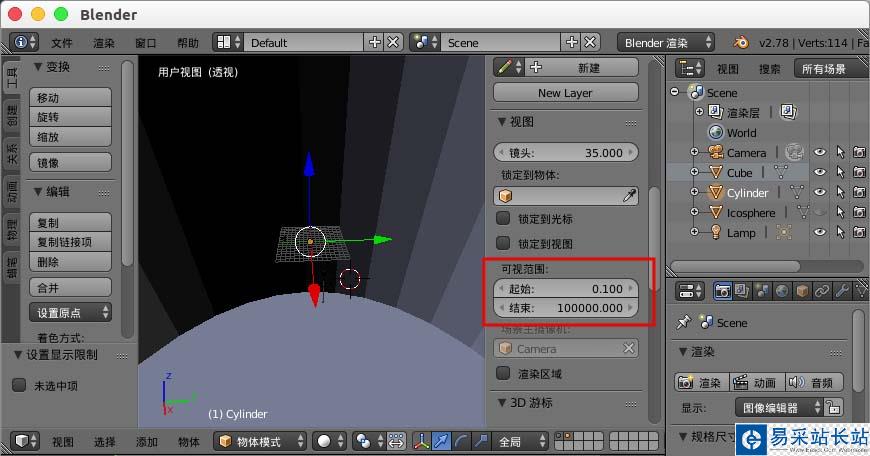This screenshot has height=456, width=870.
Task: Open the 选择 menu in 3D view header
Action: click(104, 442)
